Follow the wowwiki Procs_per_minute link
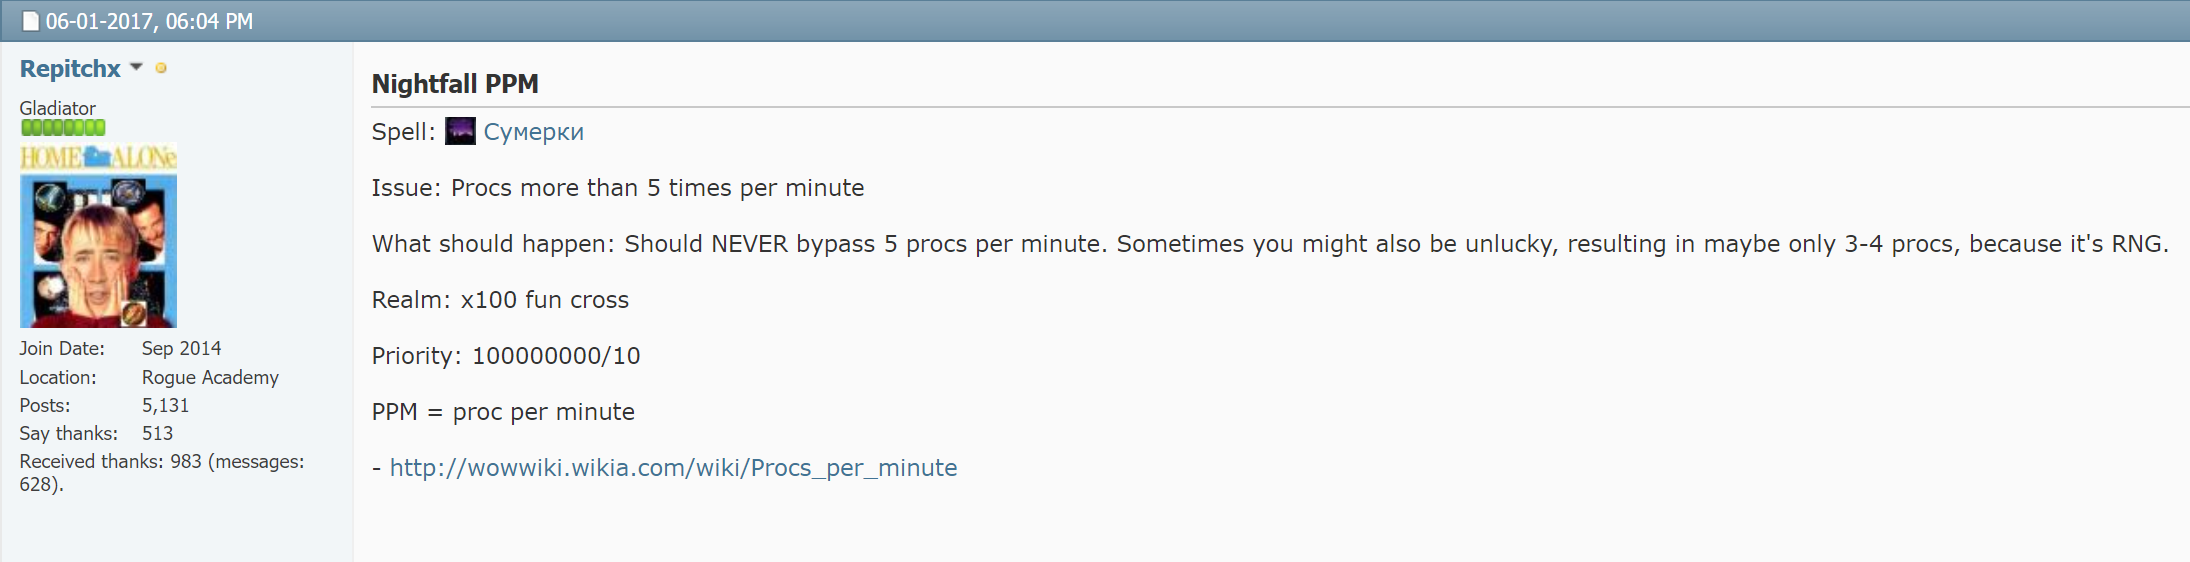This screenshot has height=562, width=2190. [673, 468]
